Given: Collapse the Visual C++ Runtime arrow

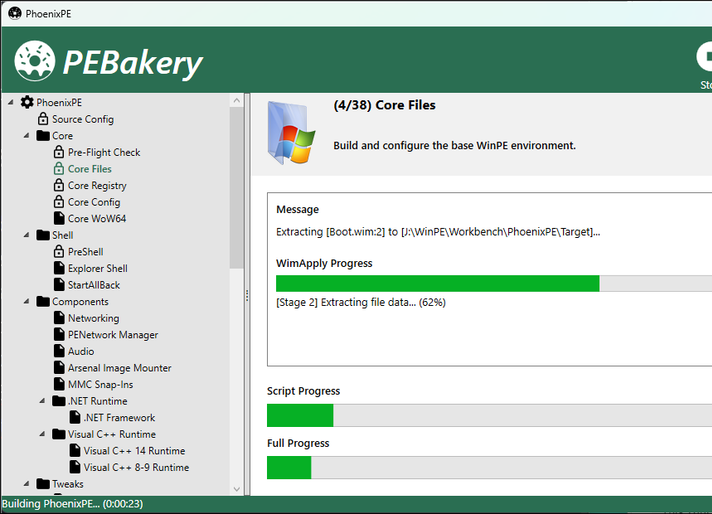Looking at the screenshot, I should [43, 434].
